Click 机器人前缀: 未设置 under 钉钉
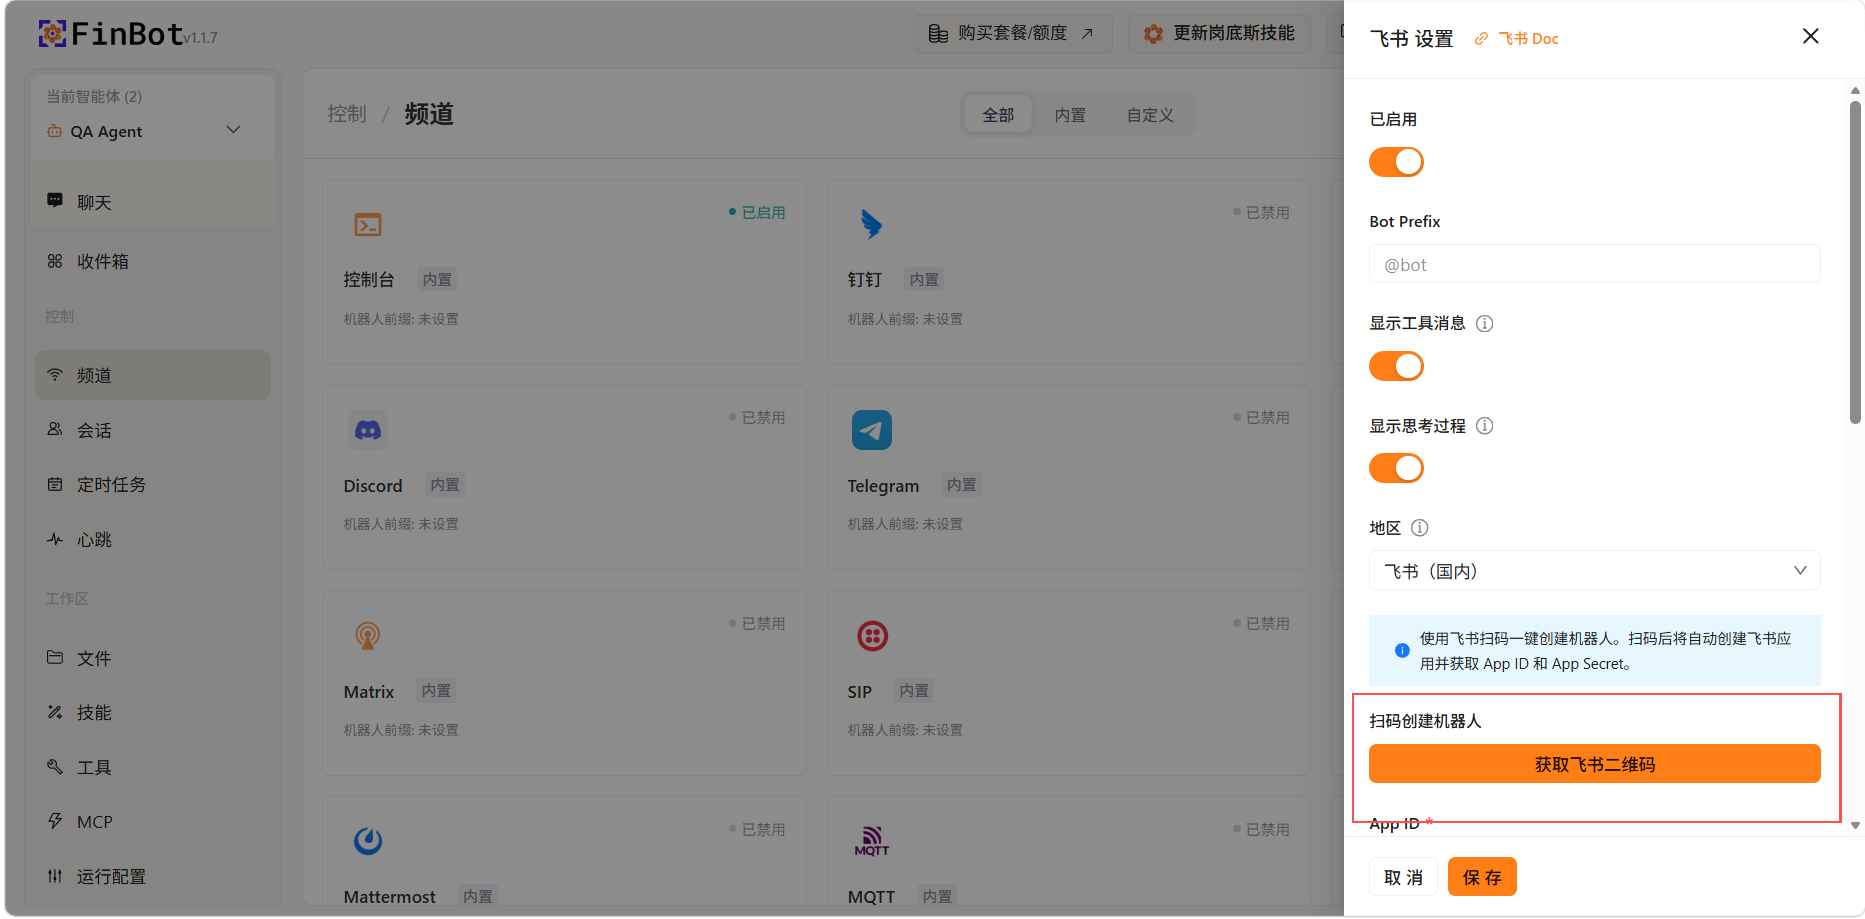This screenshot has height=919, width=1865. (905, 319)
